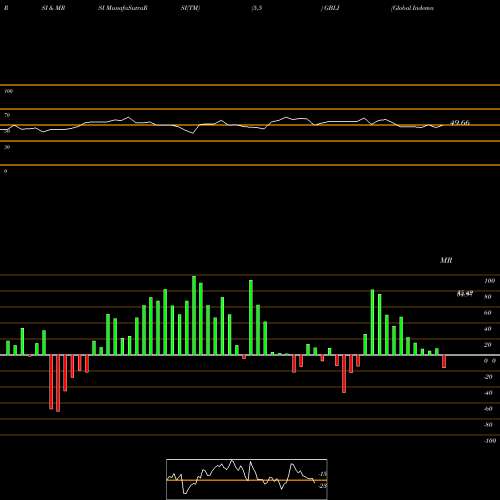Click the -80 tick on MR axis
The height and width of the screenshot is (500, 500).
click(x=488, y=425)
